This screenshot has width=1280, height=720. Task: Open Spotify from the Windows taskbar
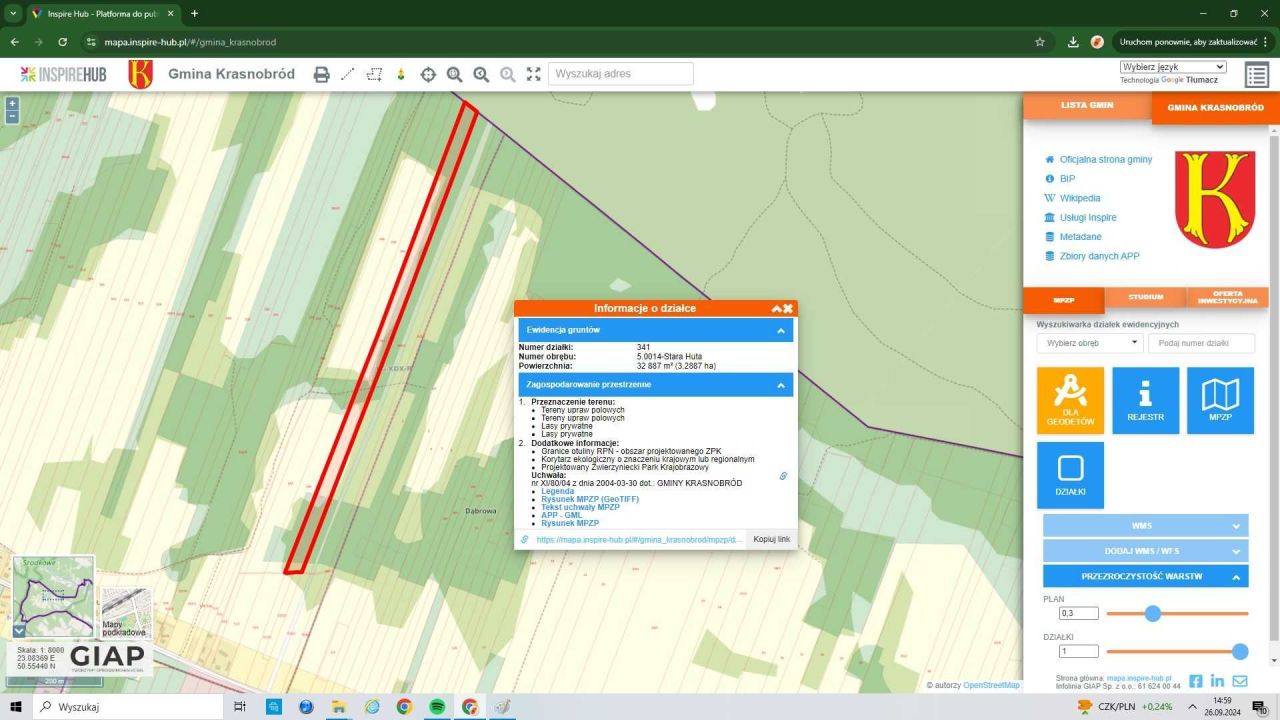(x=437, y=707)
